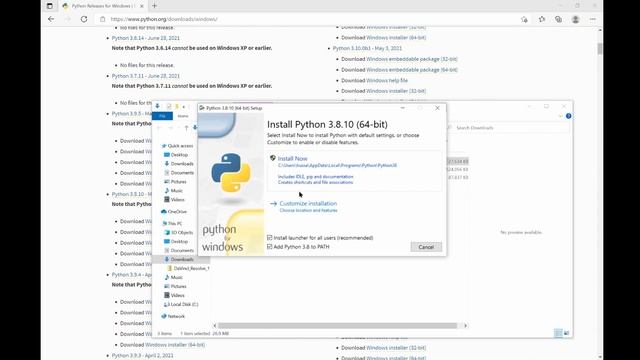Viewport: 640px width, 360px height.
Task: Open the Python 3.9.3 - April 2, 2021 link
Action: pos(142,356)
